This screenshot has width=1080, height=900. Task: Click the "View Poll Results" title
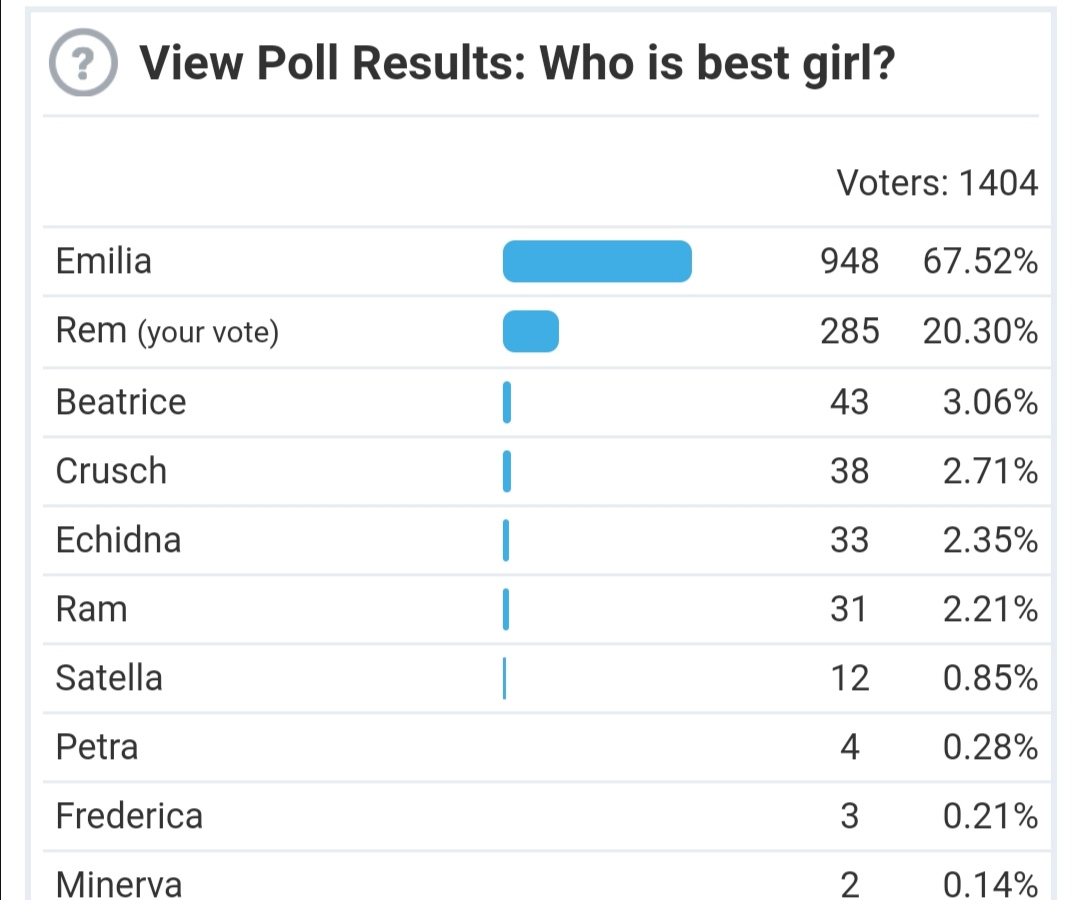tap(517, 66)
